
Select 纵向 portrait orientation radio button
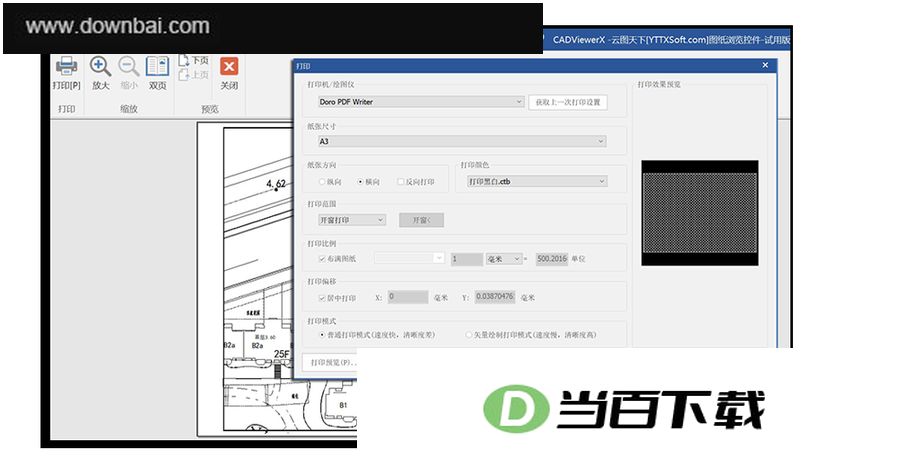click(322, 181)
